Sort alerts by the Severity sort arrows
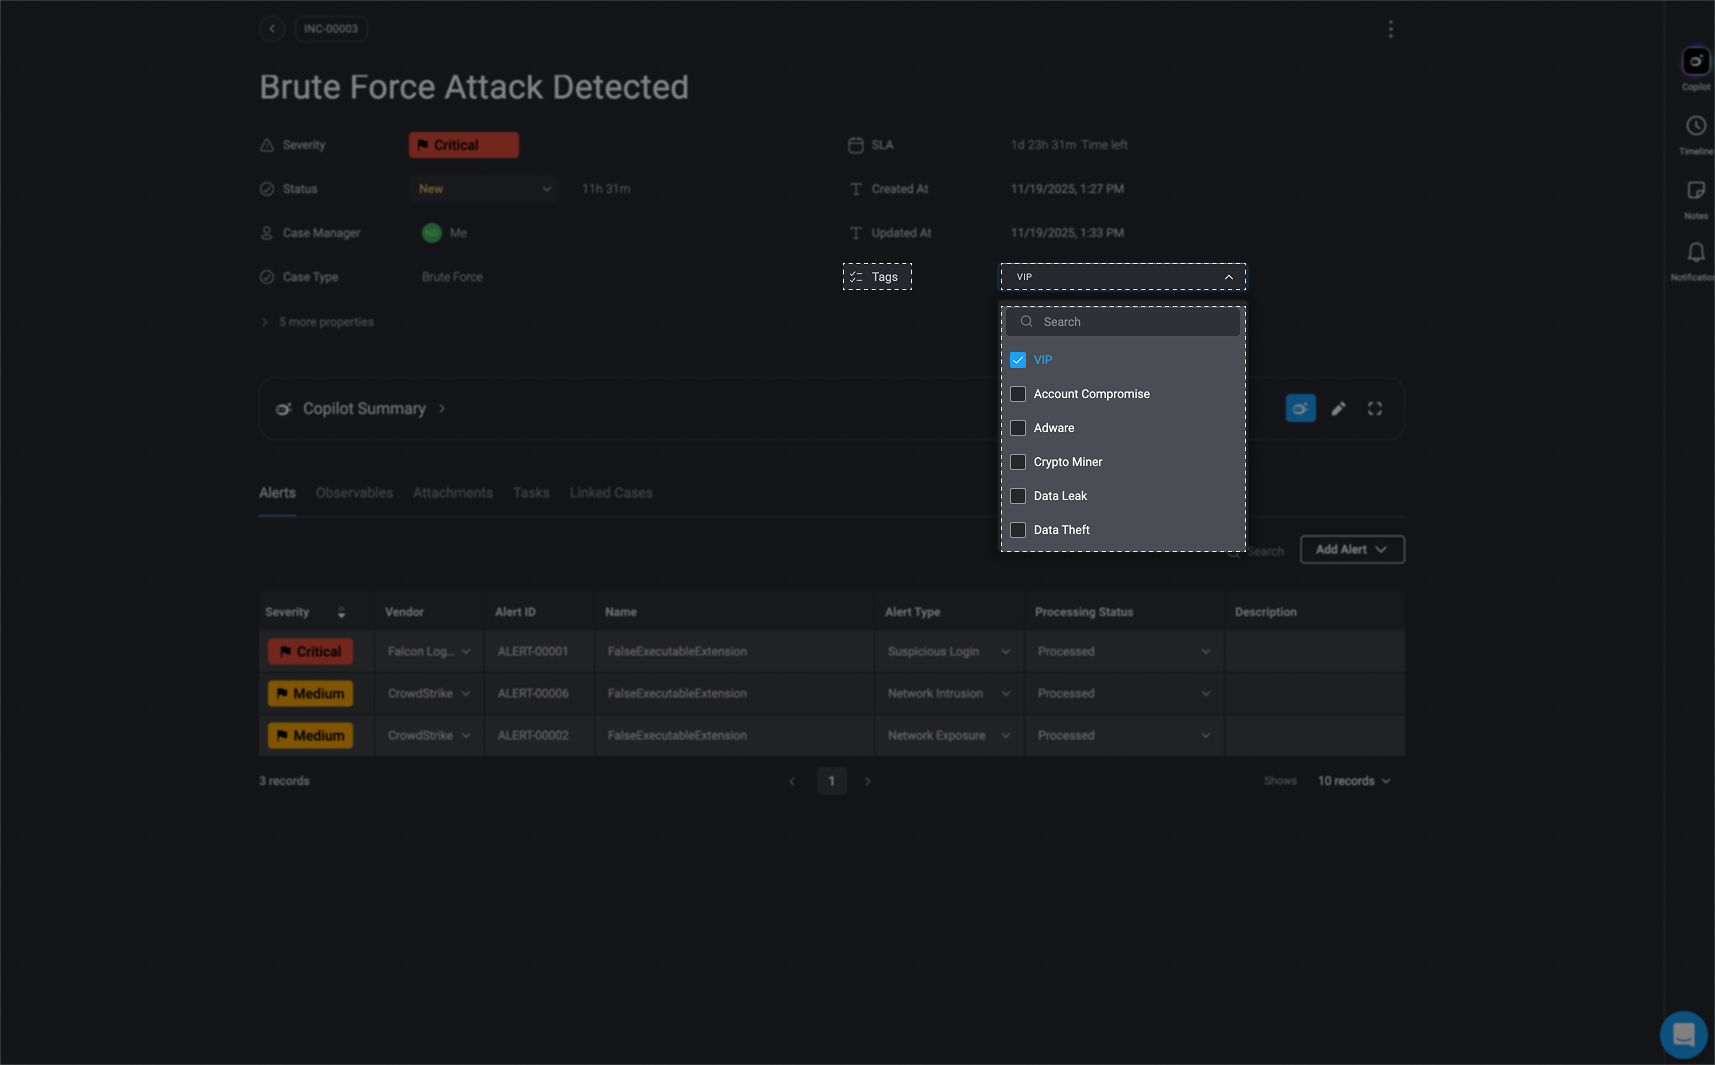Screen dimensions: 1715x1065 341,612
